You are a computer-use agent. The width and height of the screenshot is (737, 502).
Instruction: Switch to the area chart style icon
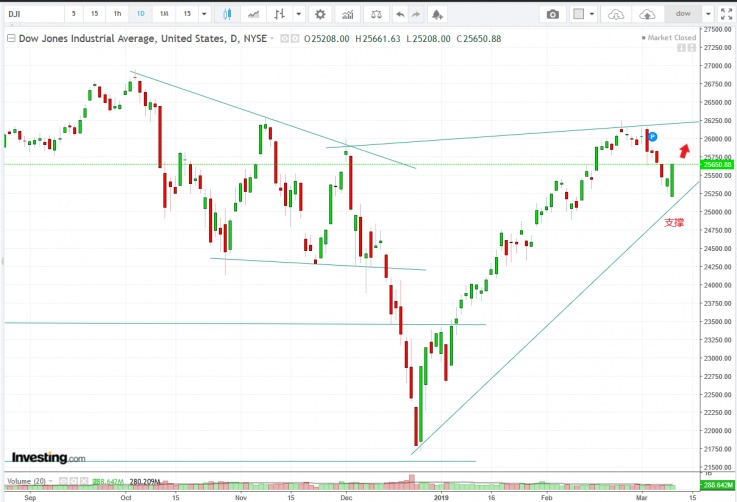[x=254, y=14]
